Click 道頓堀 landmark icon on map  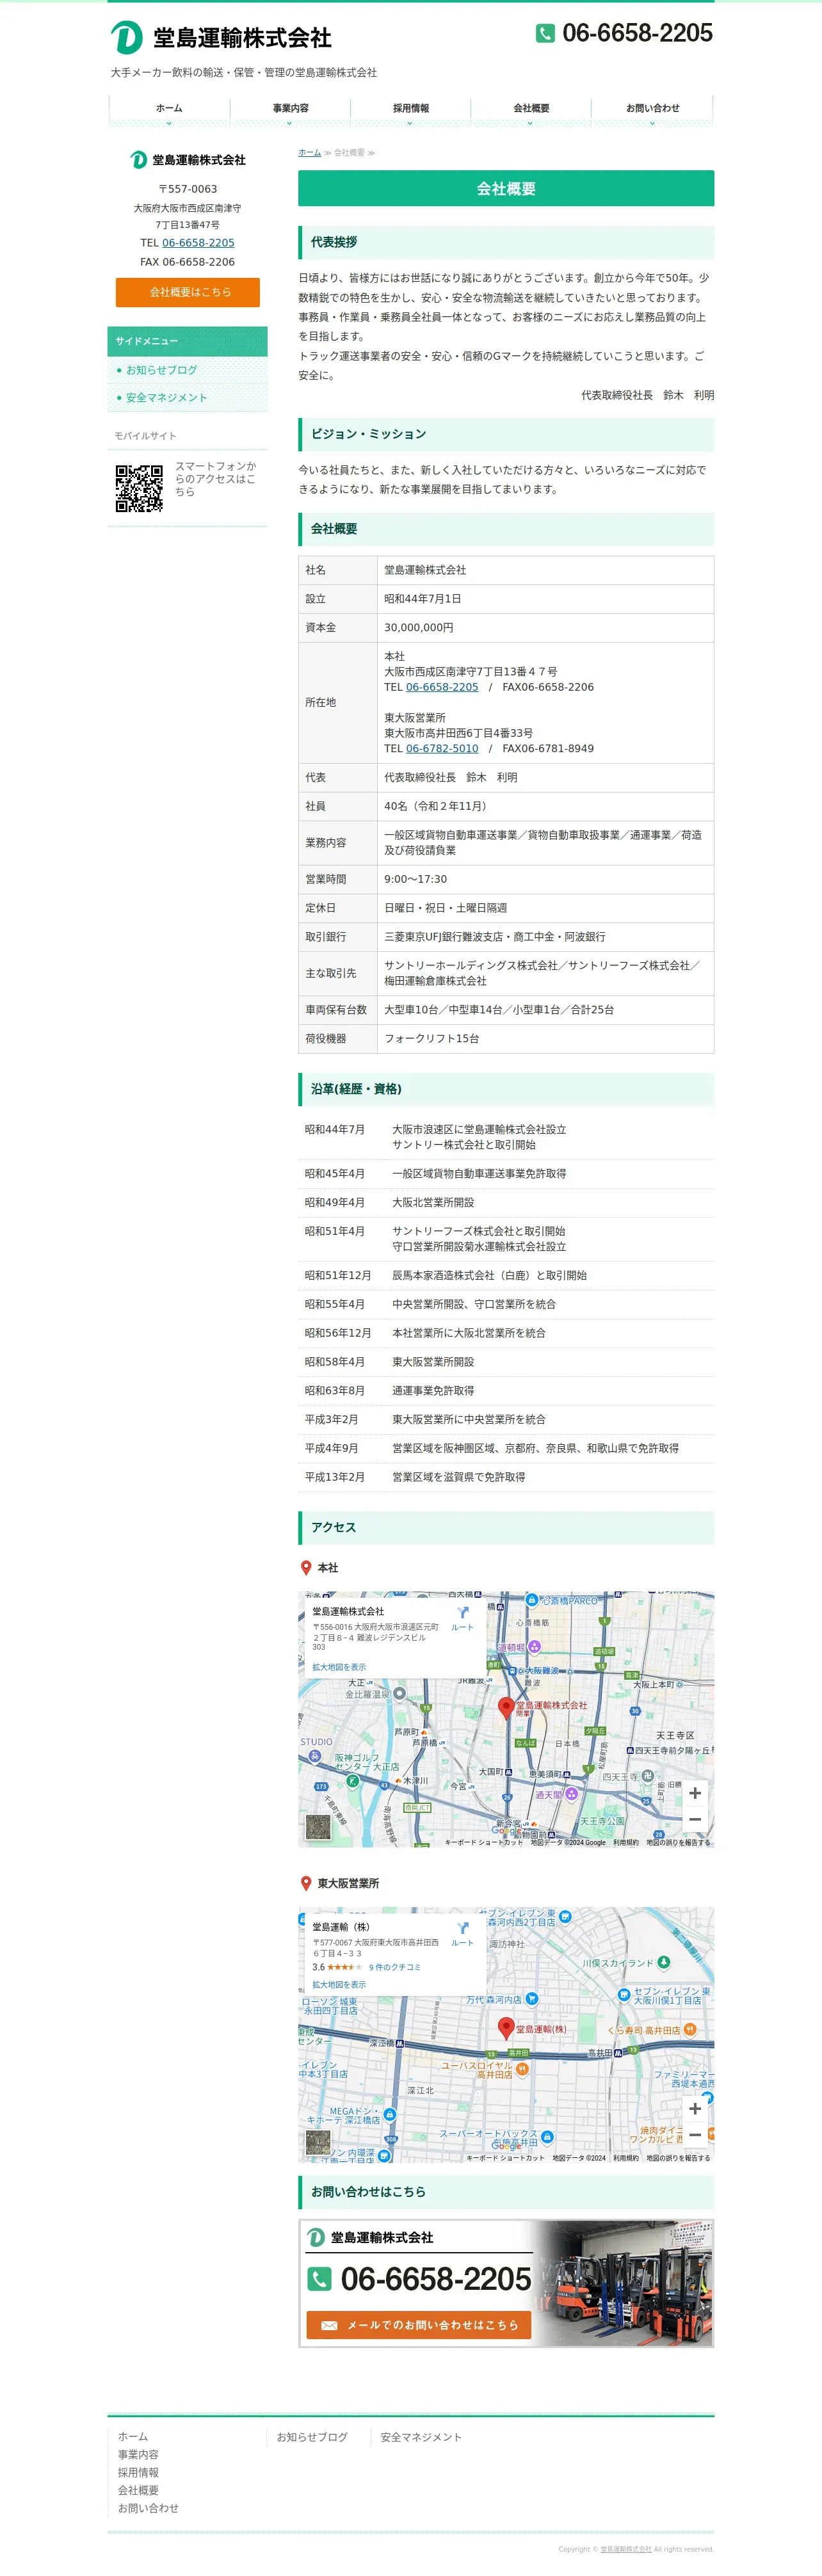[x=534, y=1646]
